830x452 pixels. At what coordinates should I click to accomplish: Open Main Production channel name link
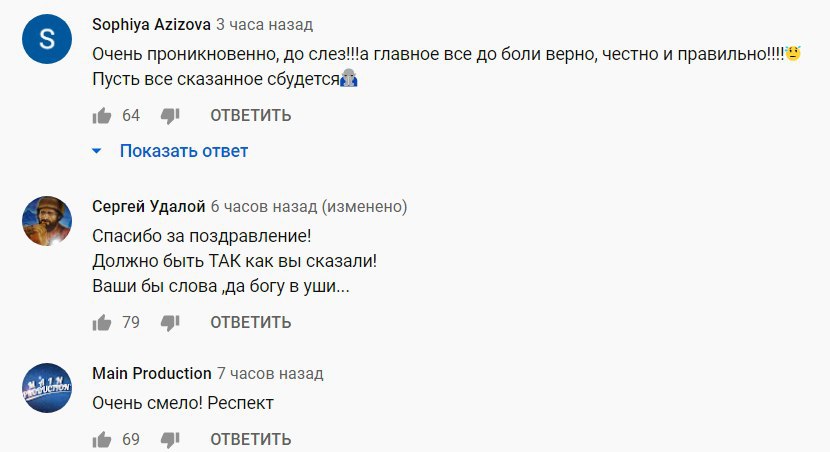[151, 373]
